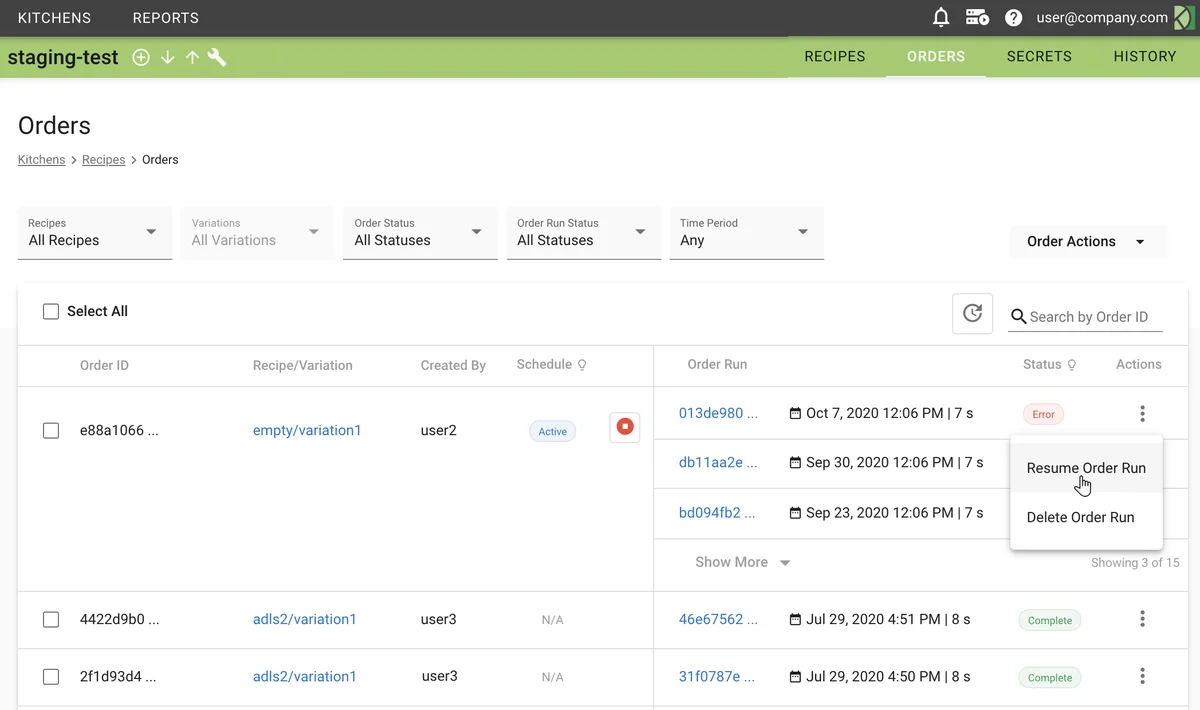Open the empty/variation1 recipe link
Image resolution: width=1200 pixels, height=710 pixels.
(307, 431)
